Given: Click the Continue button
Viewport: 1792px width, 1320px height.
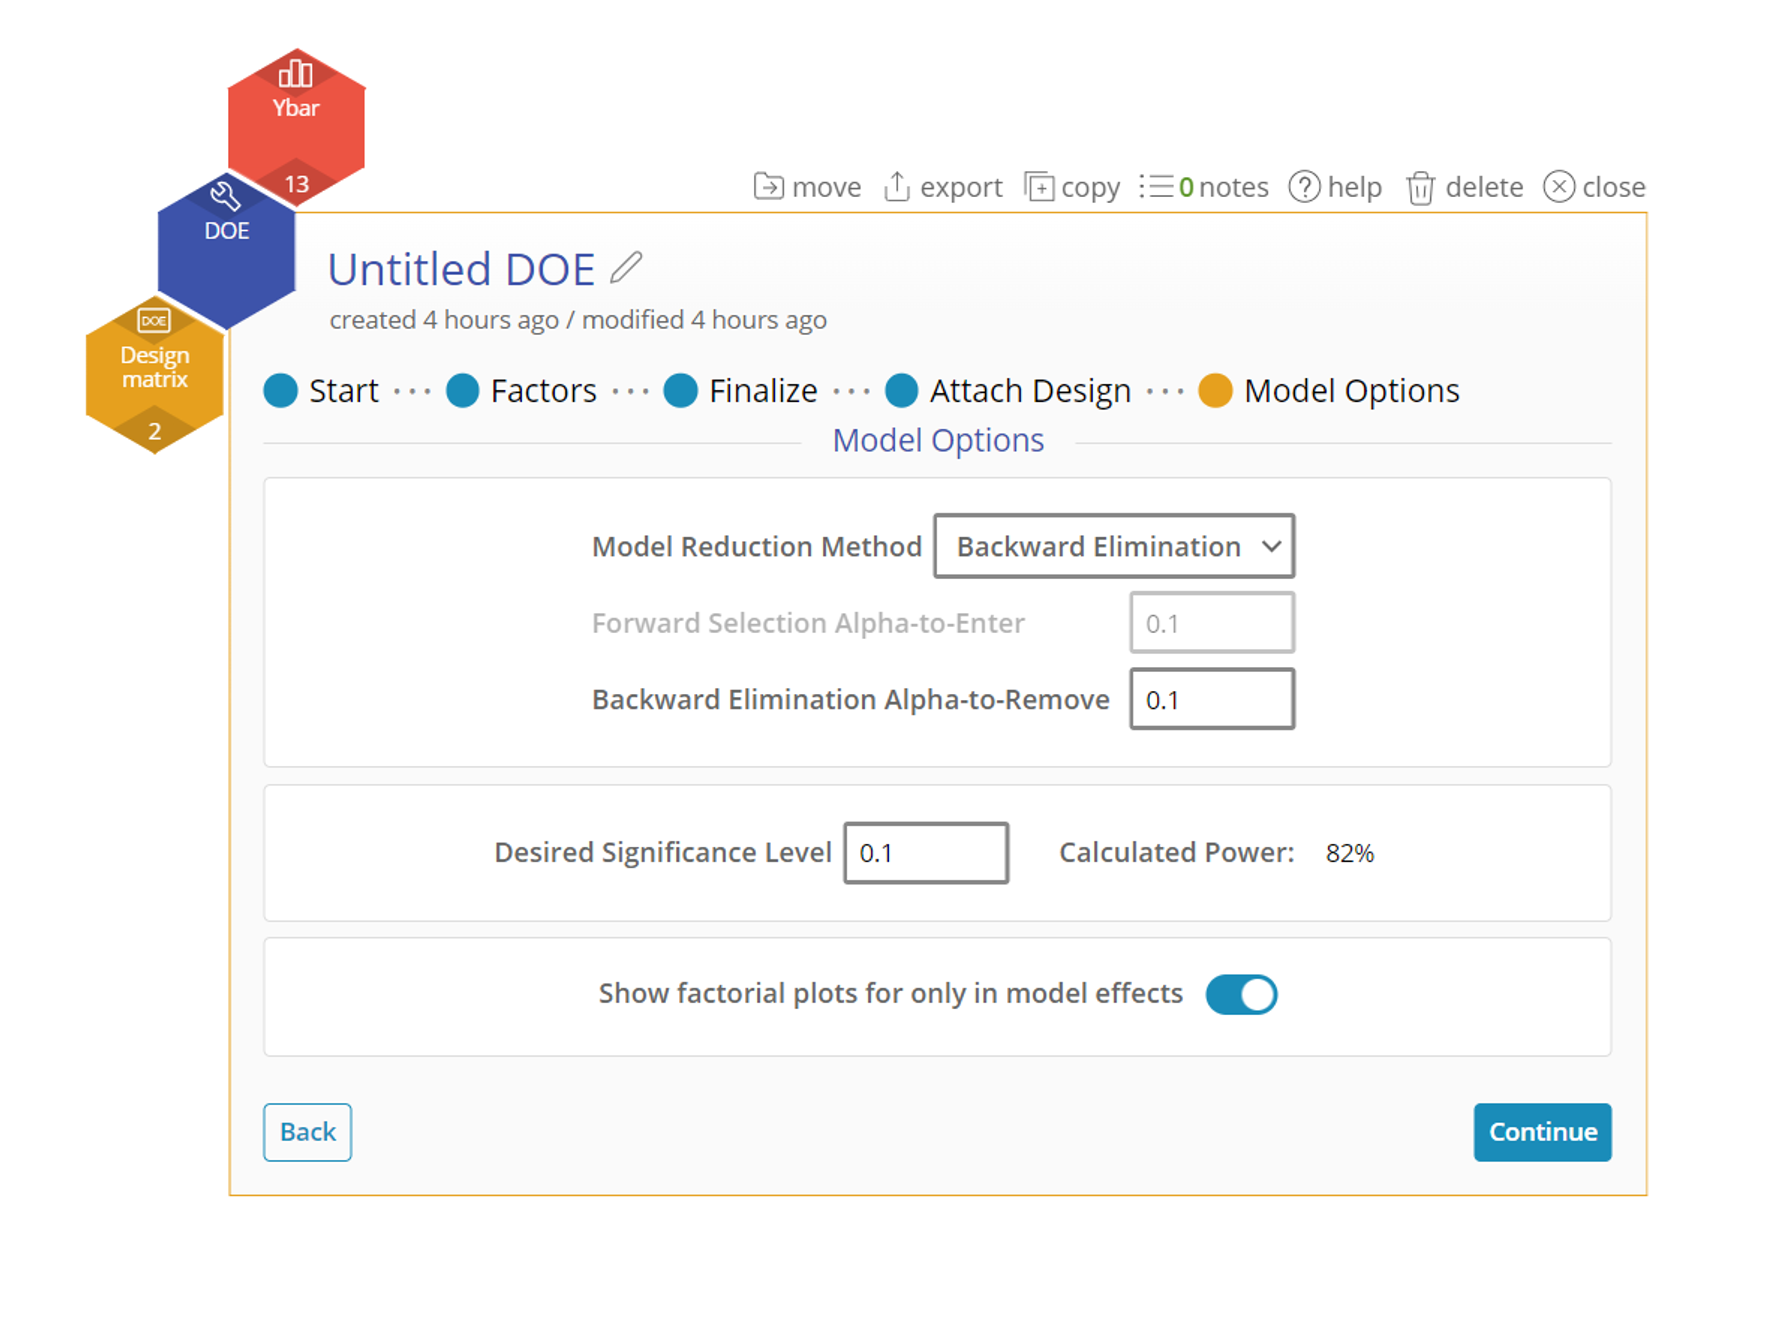Looking at the screenshot, I should (x=1542, y=1132).
